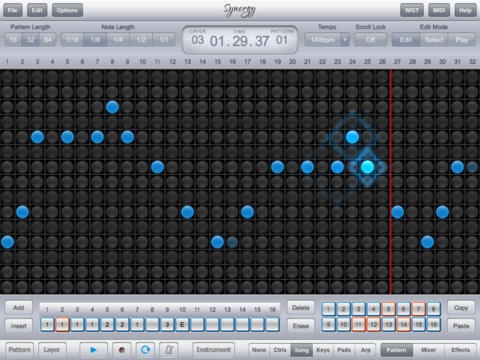This screenshot has height=360, width=480.
Task: Open the Mixer view tab
Action: 428,350
